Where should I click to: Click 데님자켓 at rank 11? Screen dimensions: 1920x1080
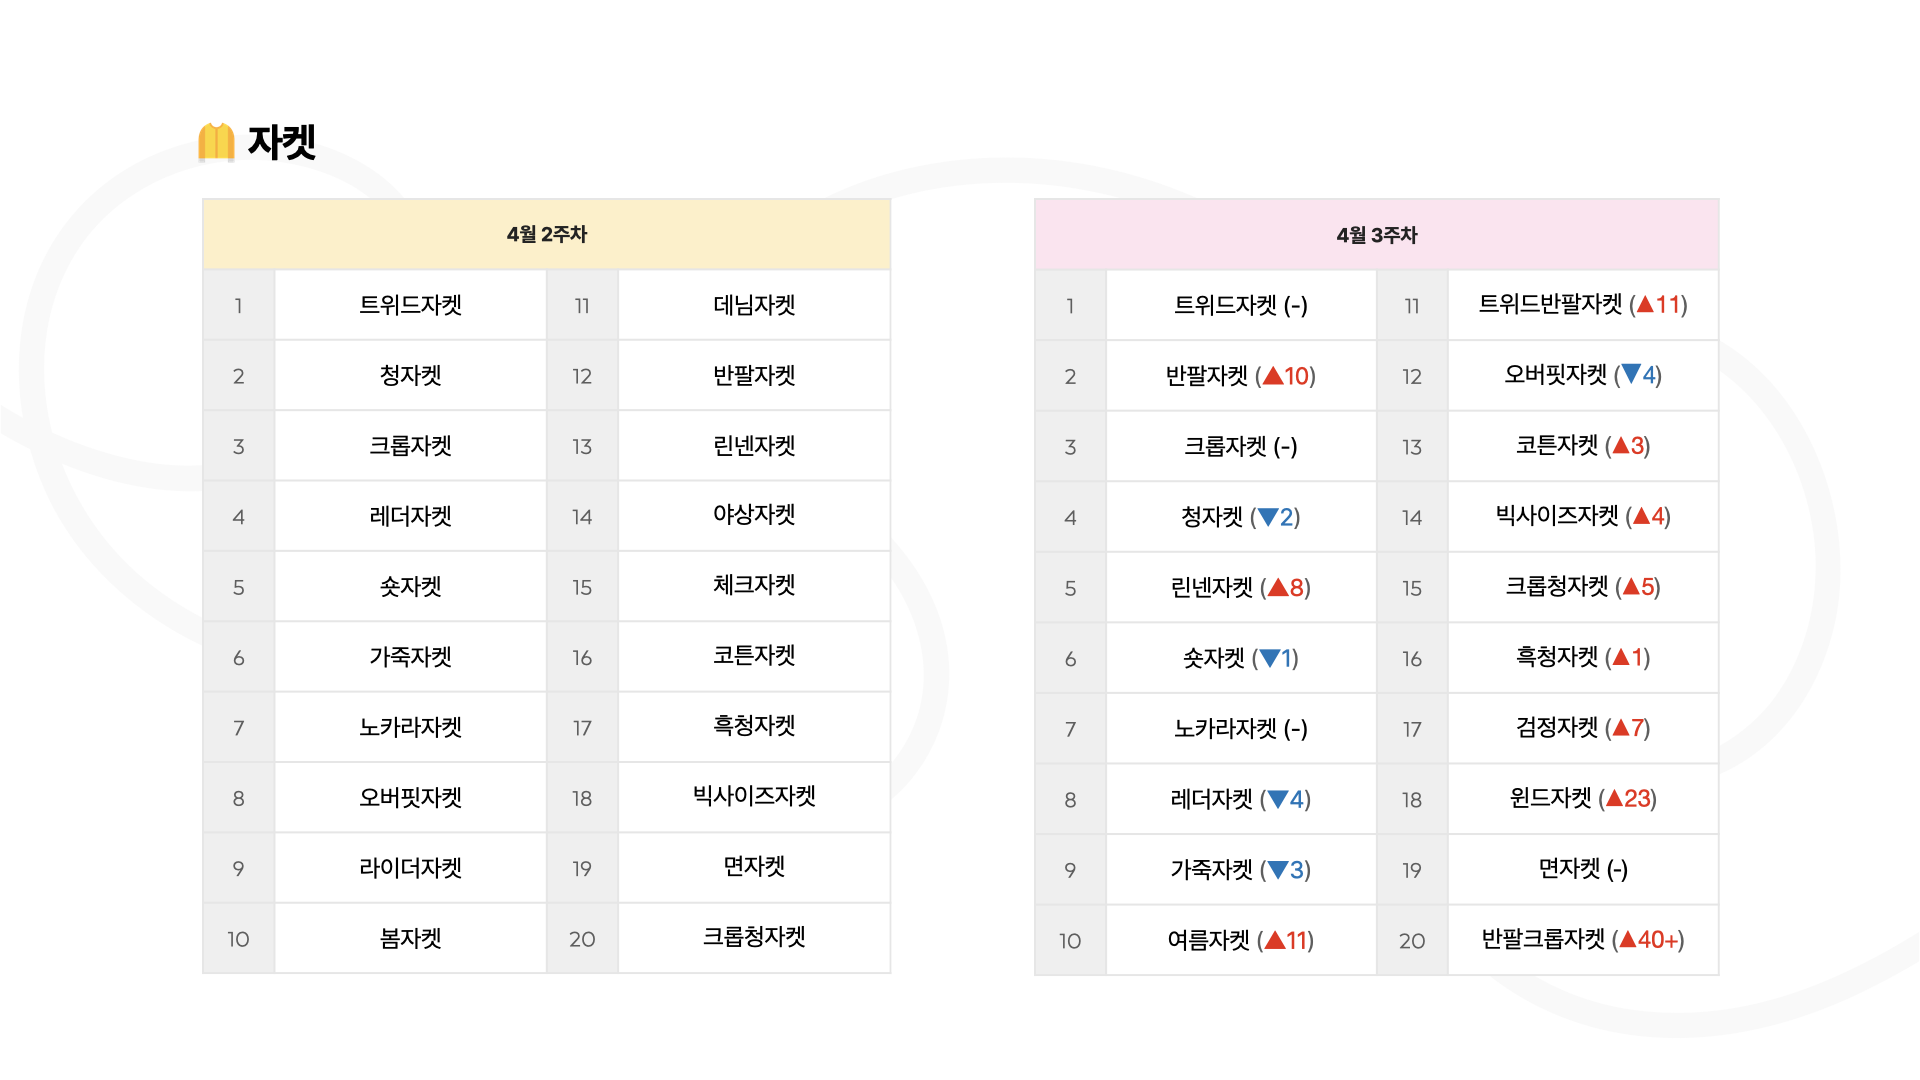(x=754, y=305)
